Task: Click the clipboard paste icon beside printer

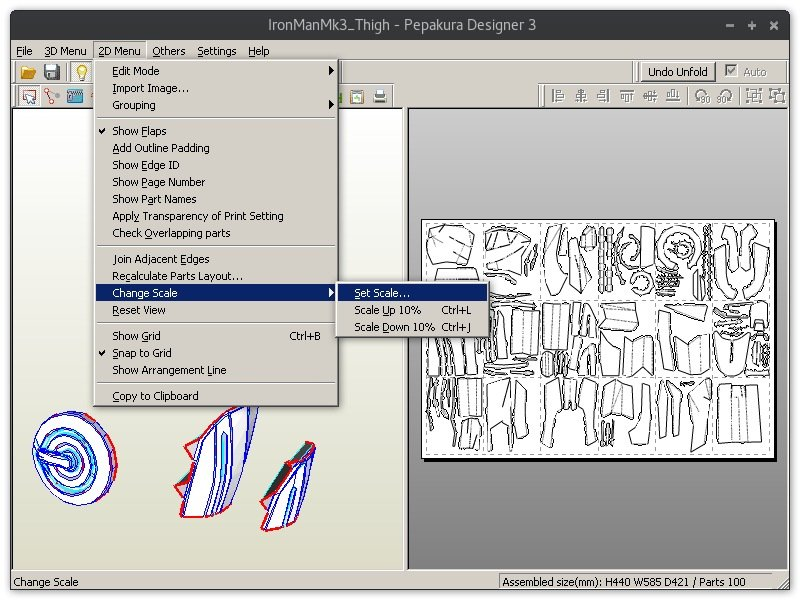Action: (x=357, y=96)
